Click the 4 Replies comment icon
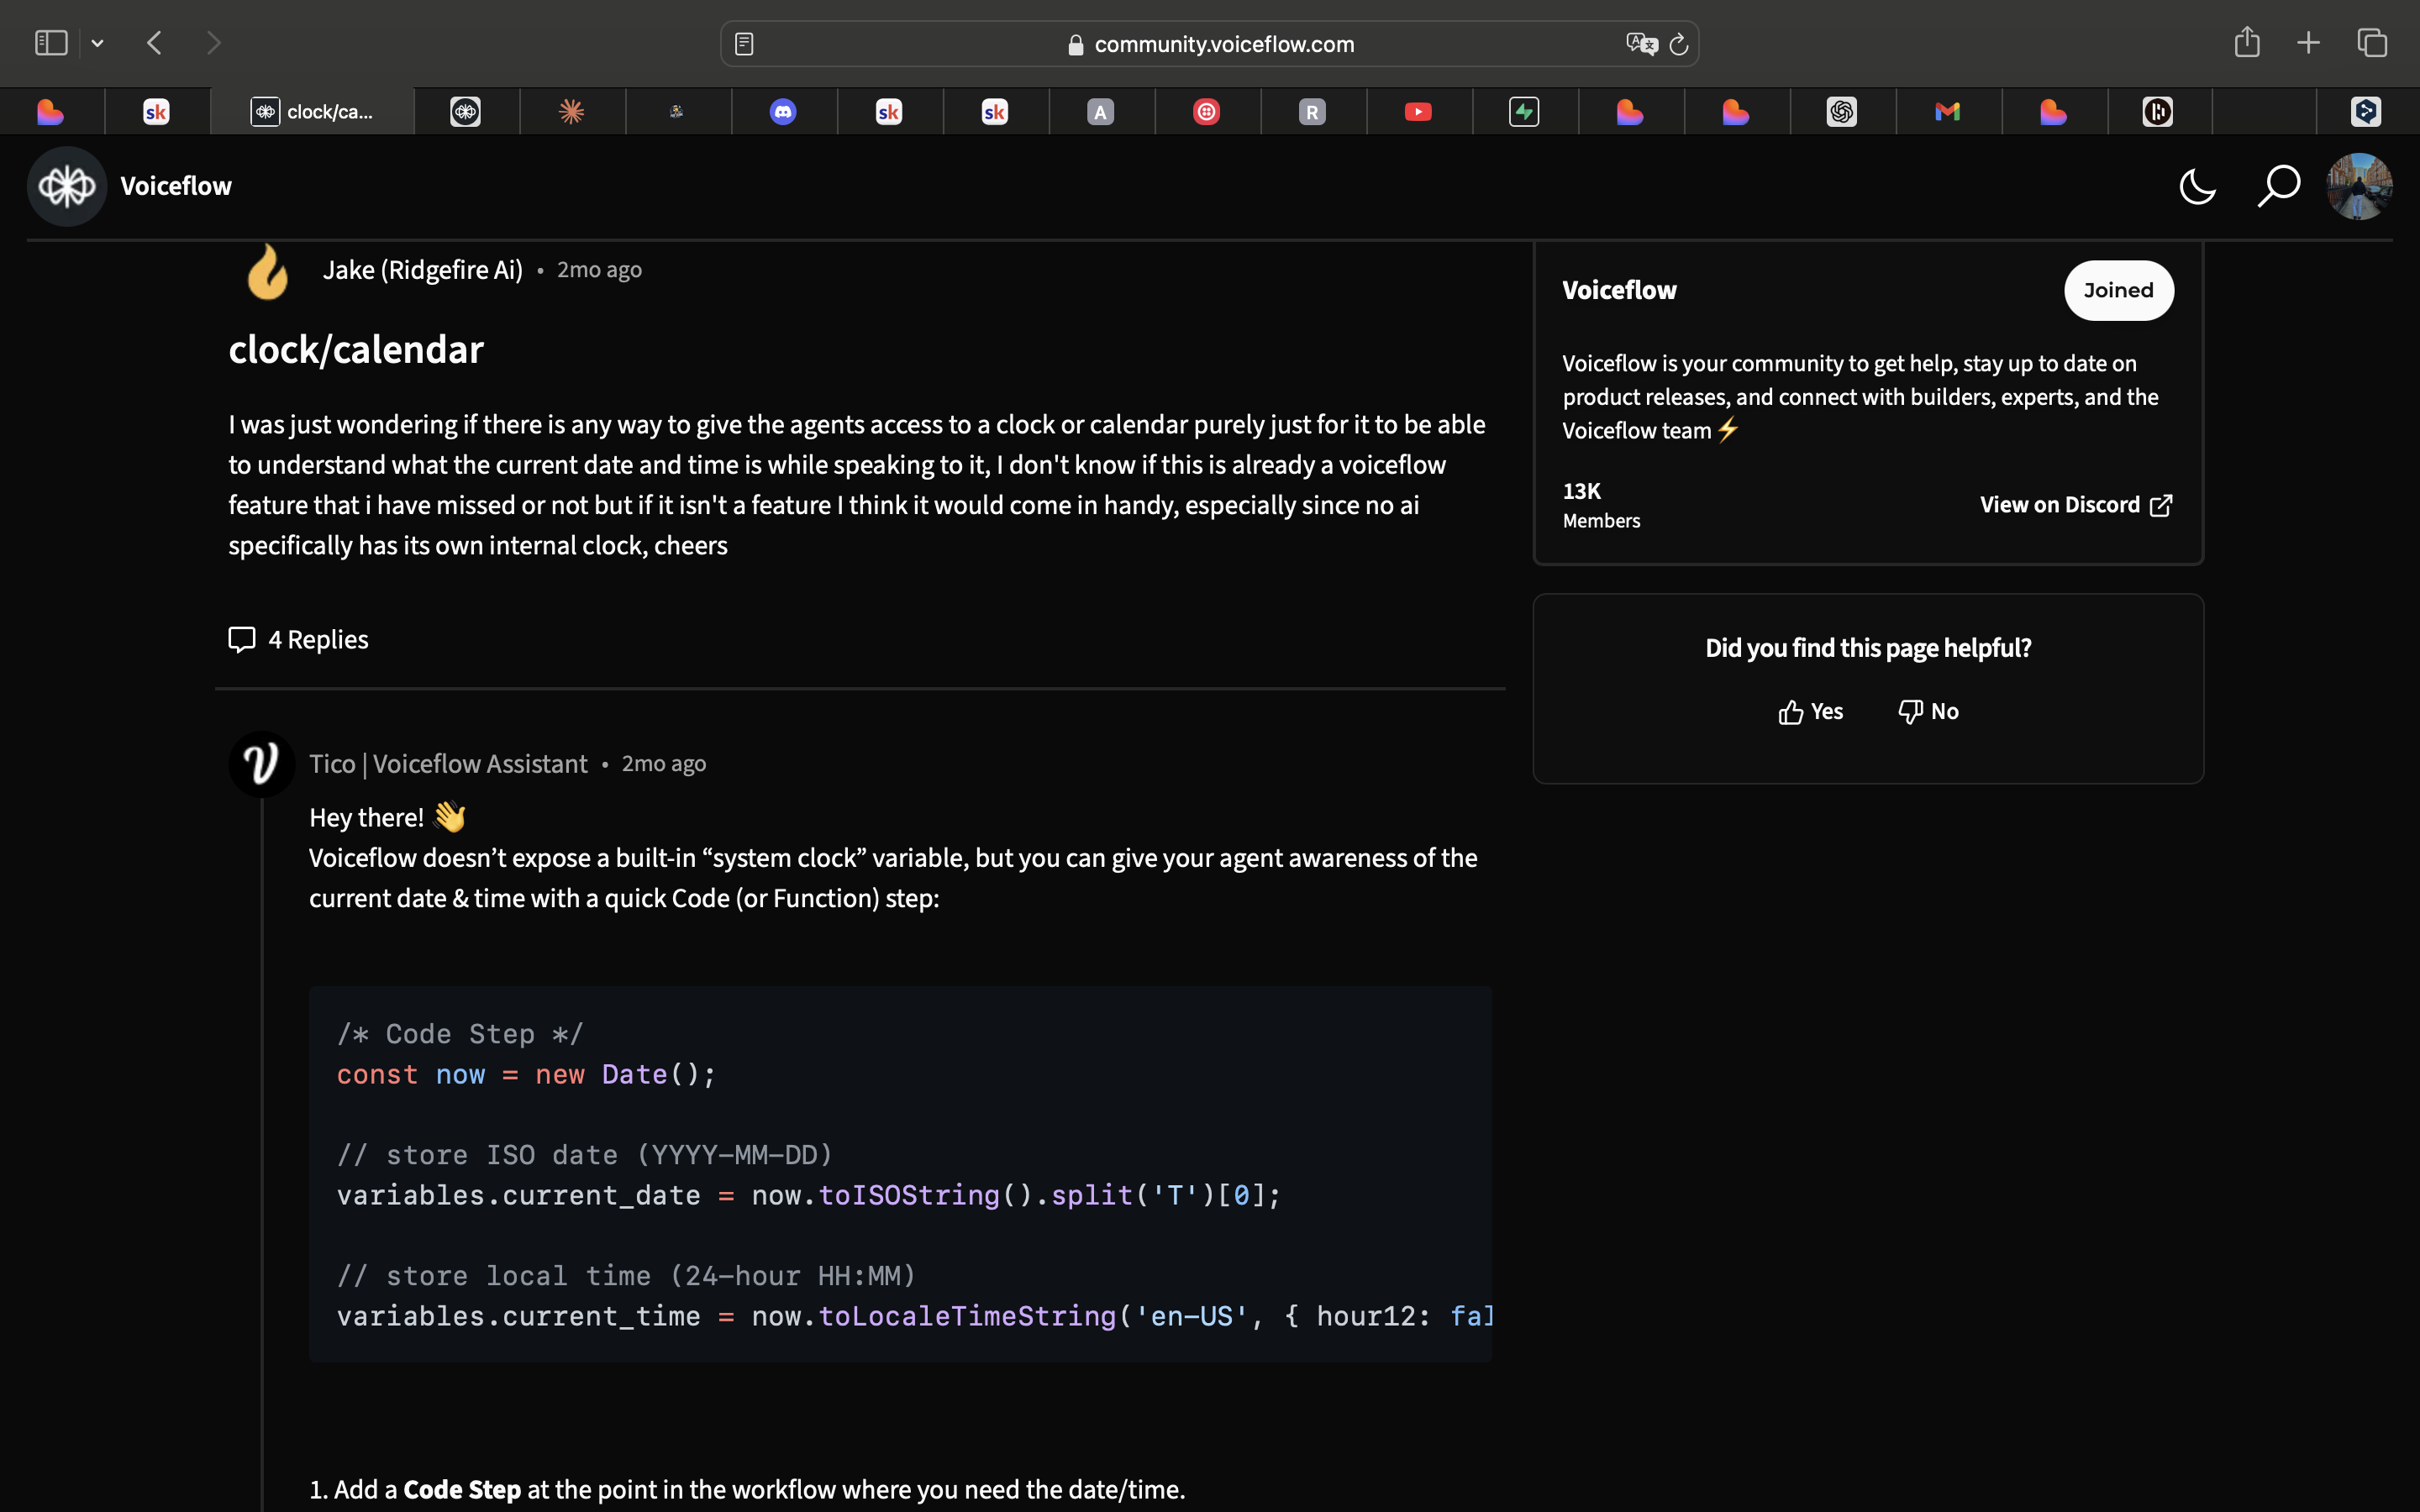The width and height of the screenshot is (2420, 1512). click(242, 640)
